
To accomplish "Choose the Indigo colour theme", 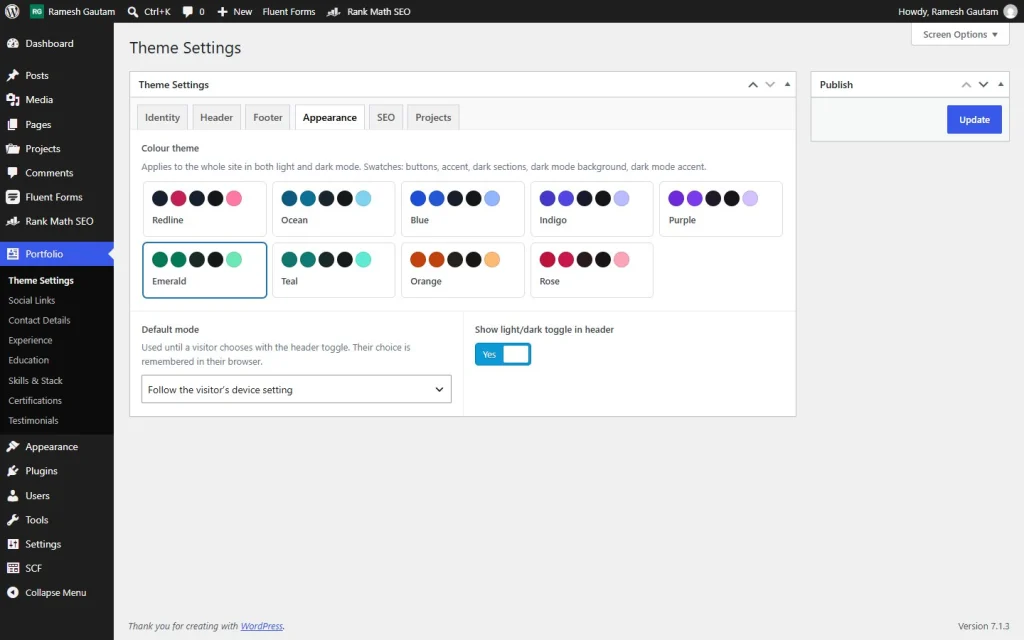I will [x=592, y=208].
